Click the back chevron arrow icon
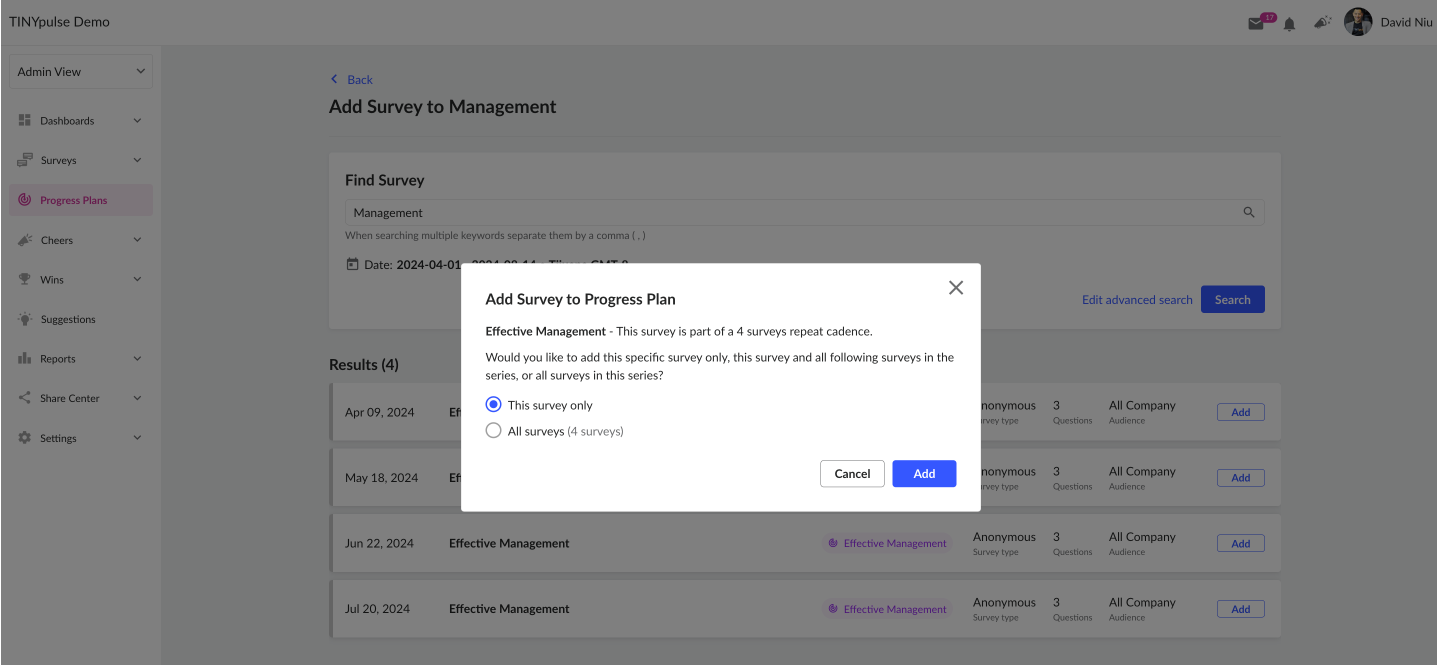The image size is (1437, 665). 334,79
